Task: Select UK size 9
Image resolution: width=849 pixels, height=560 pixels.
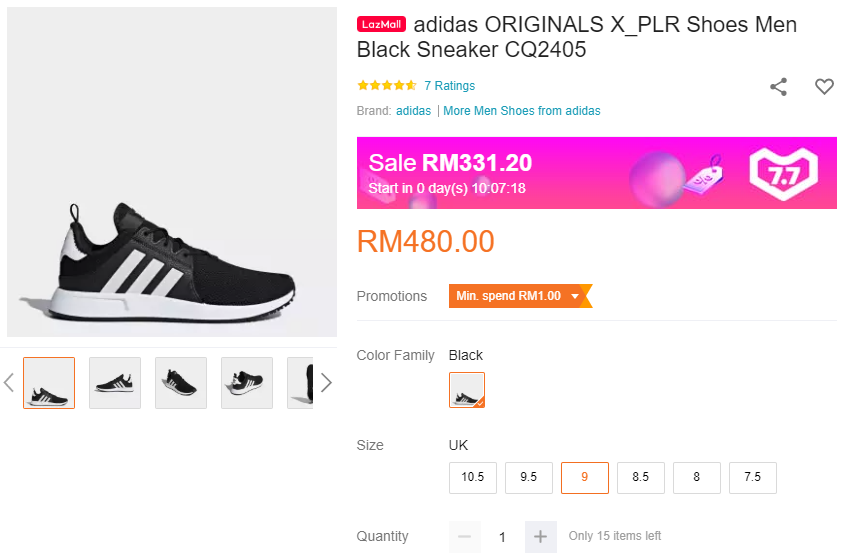Action: [x=585, y=477]
